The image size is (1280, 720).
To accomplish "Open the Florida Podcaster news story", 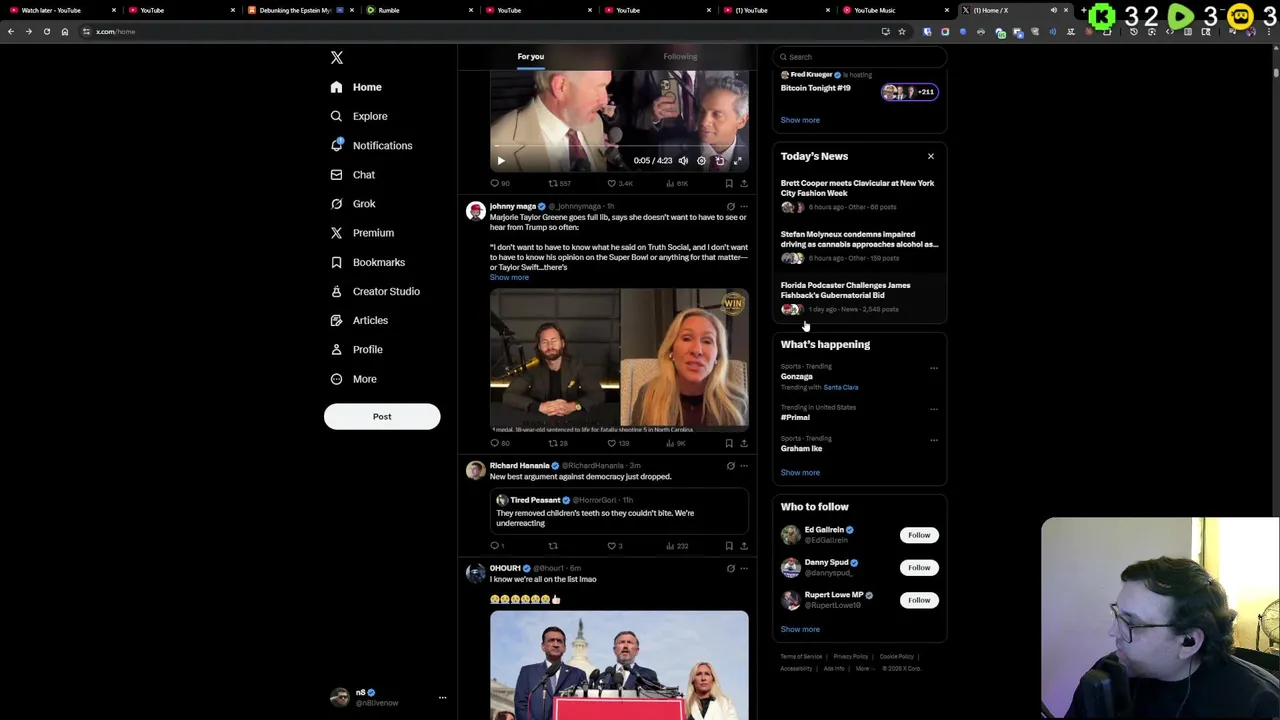I will tap(859, 298).
